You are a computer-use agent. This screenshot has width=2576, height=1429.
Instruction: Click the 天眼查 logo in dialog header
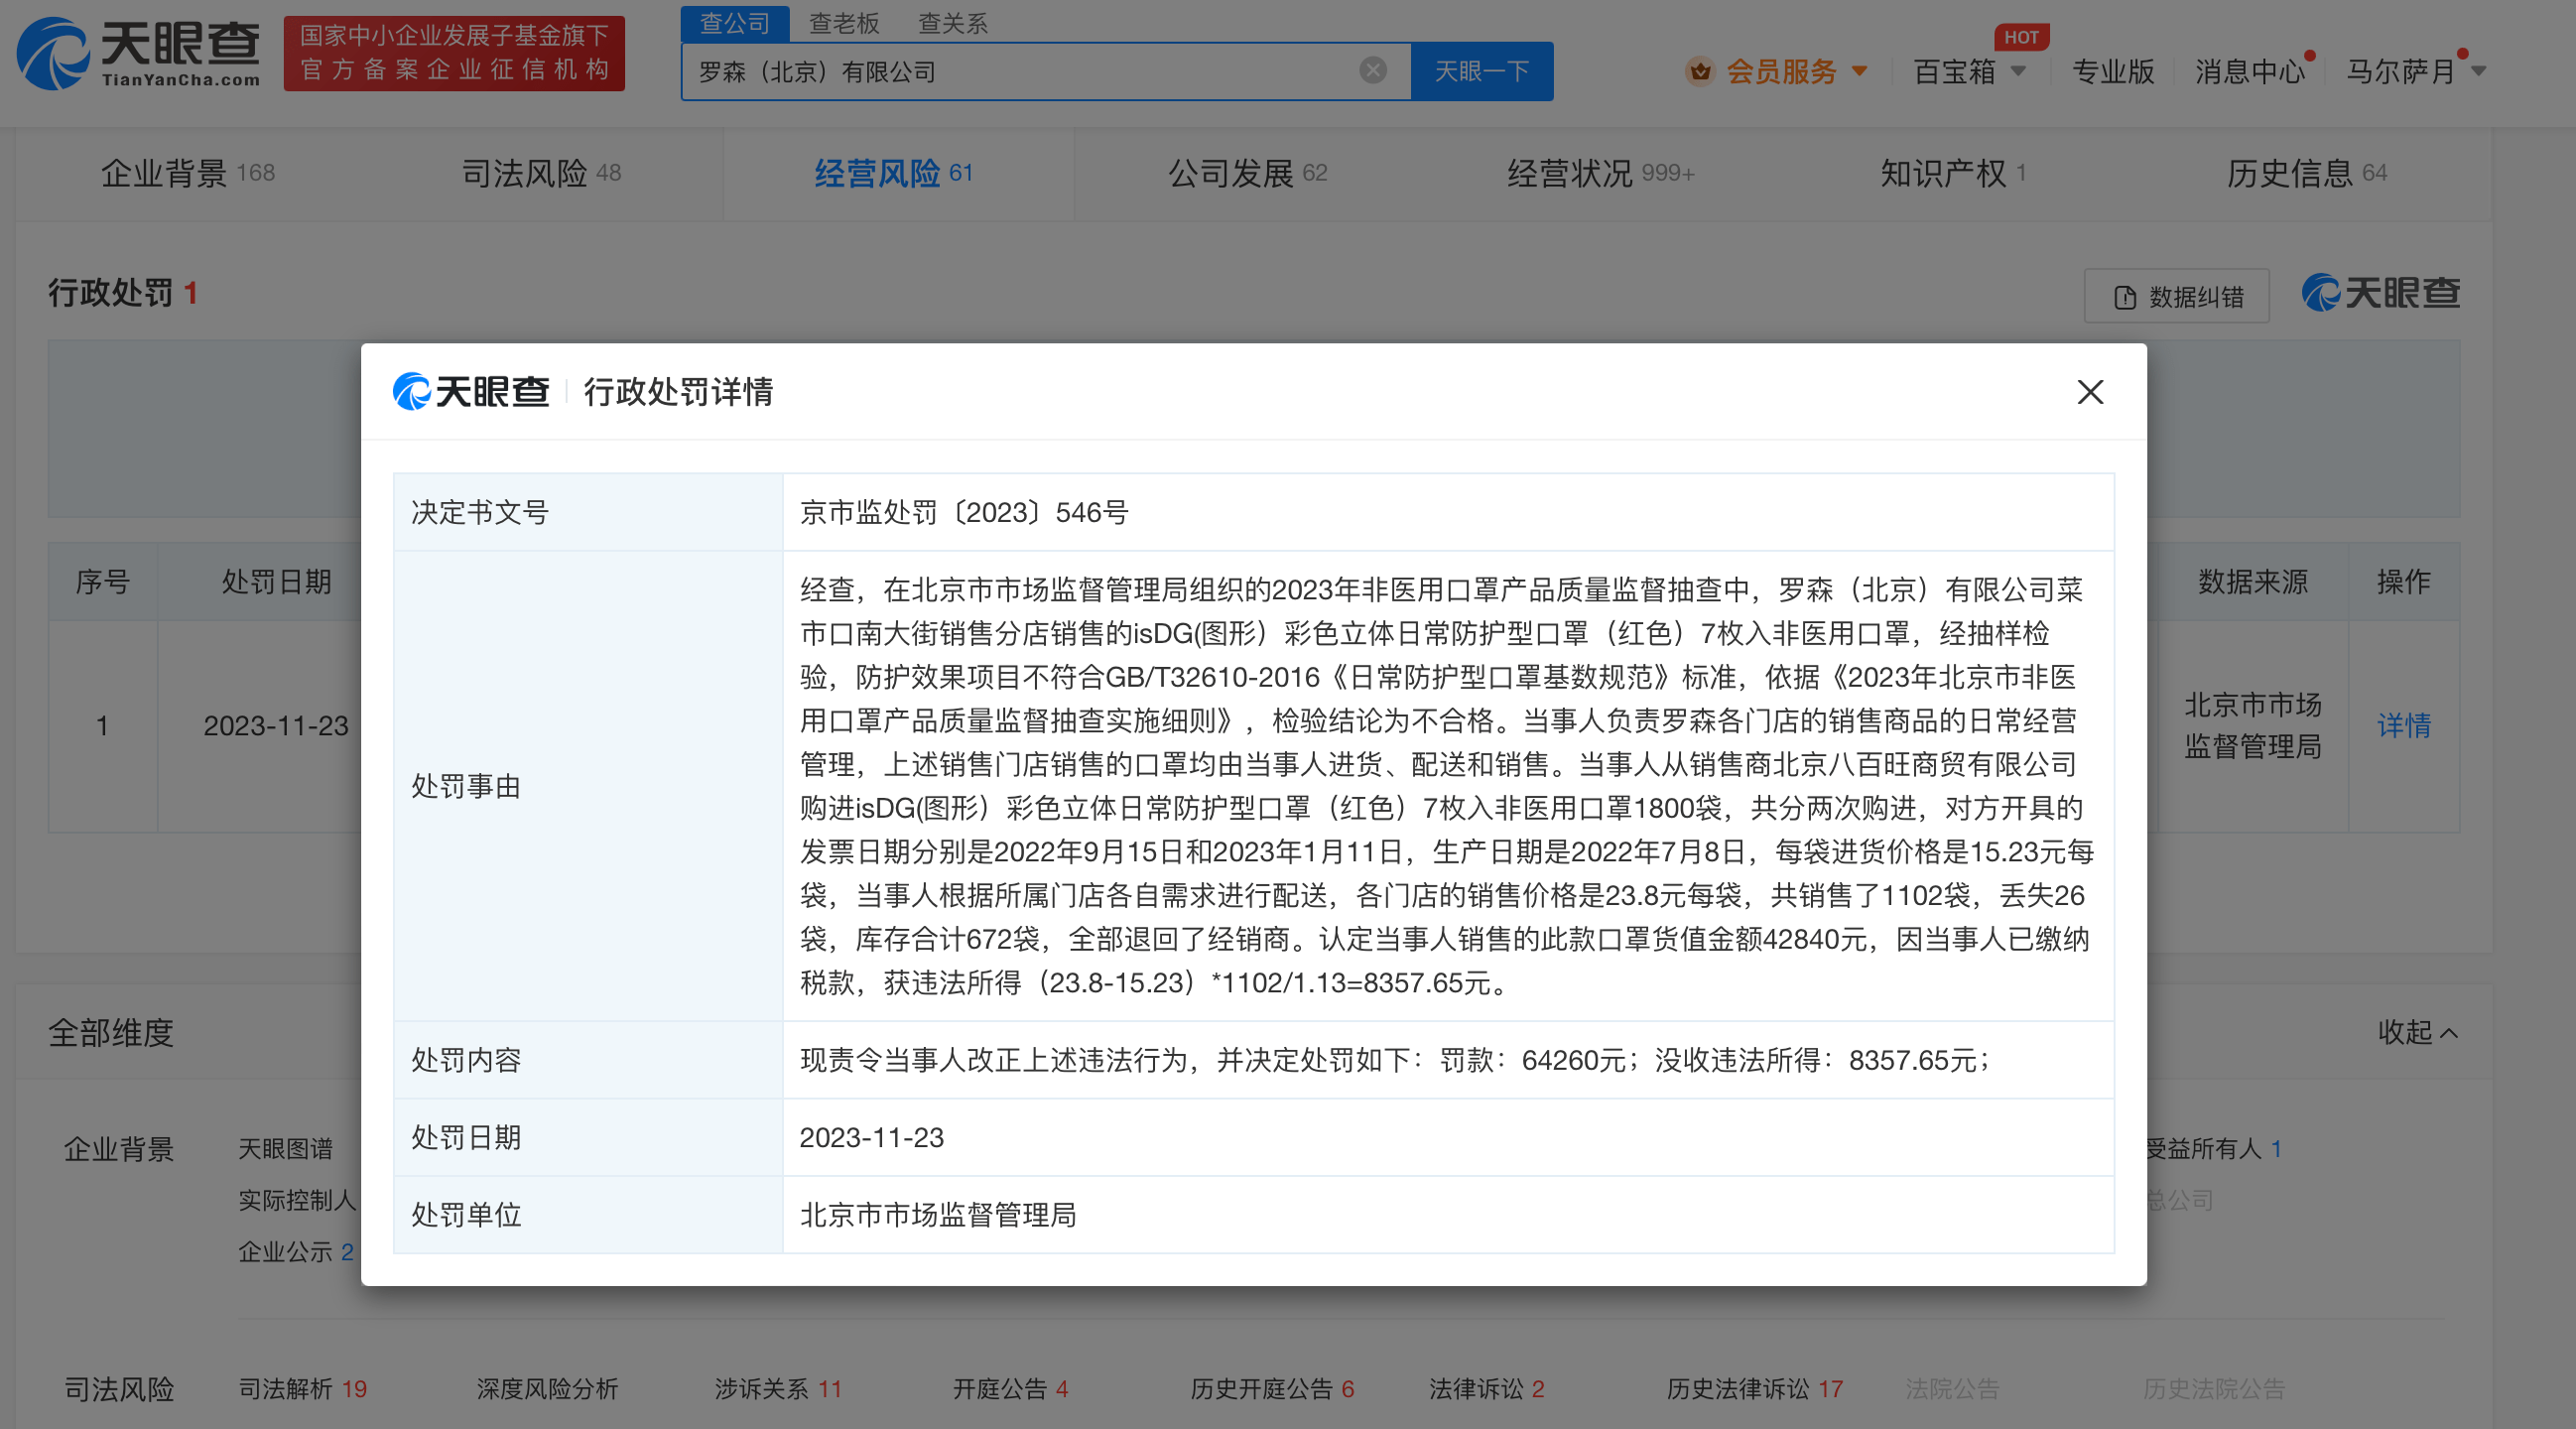471,392
